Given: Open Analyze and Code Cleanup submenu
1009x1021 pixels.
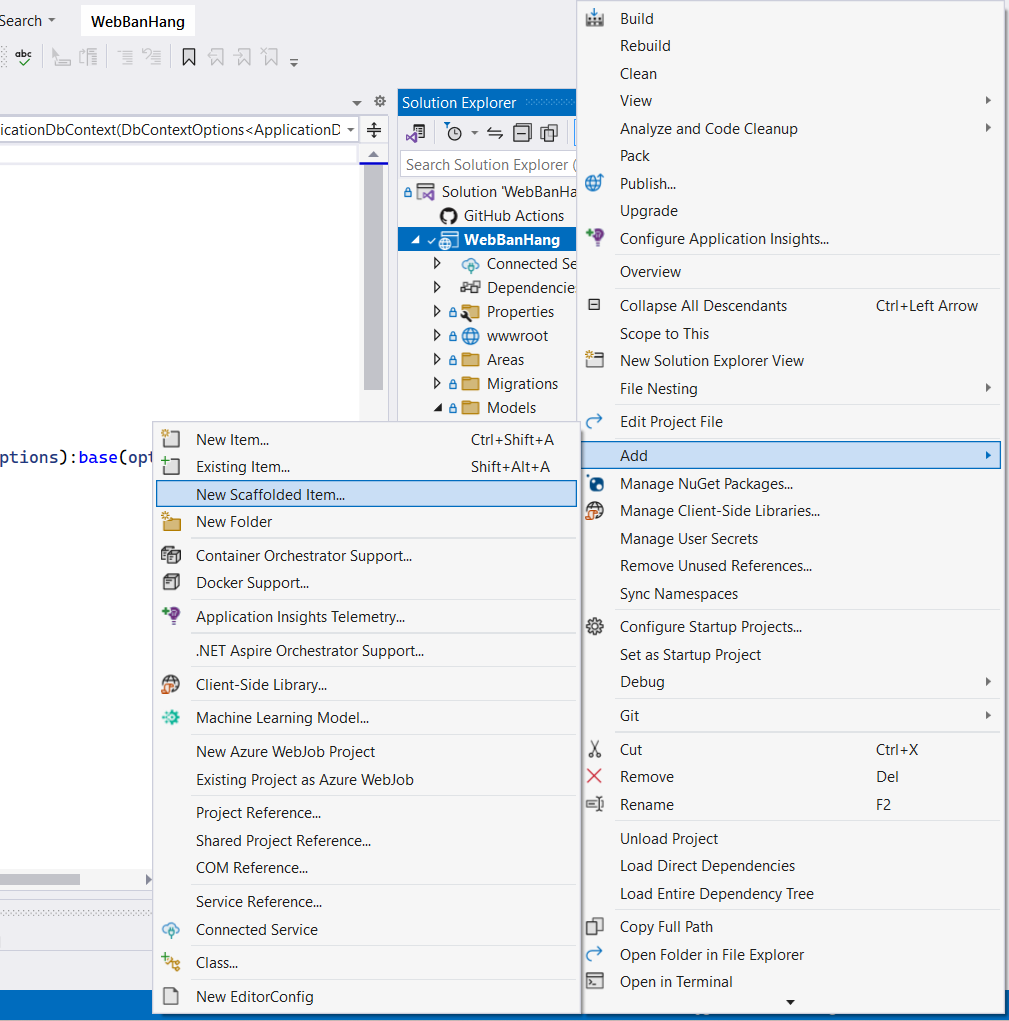Looking at the screenshot, I should pyautogui.click(x=790, y=128).
